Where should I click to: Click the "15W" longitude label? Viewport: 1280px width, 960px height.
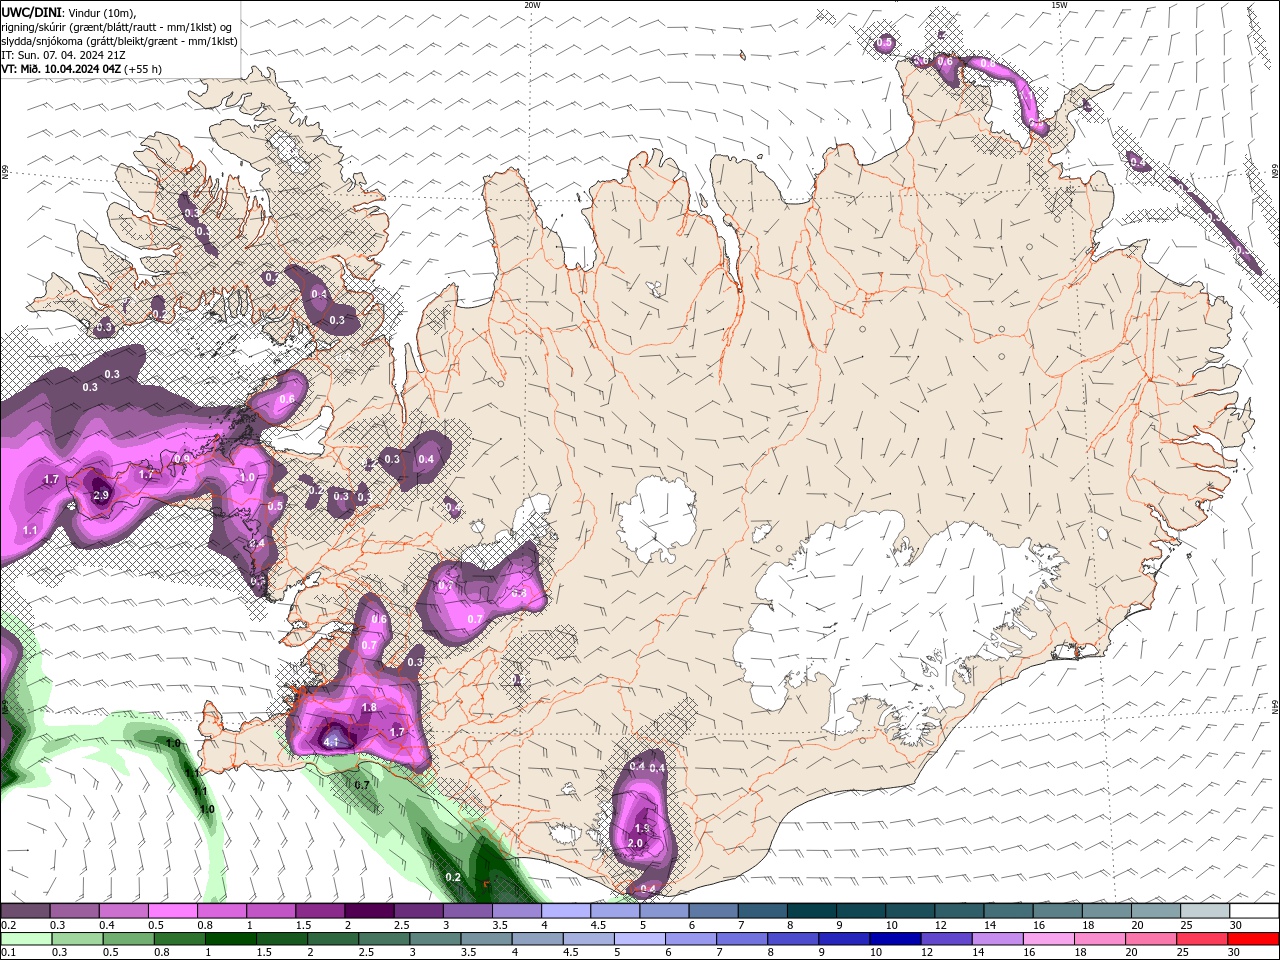[1059, 5]
